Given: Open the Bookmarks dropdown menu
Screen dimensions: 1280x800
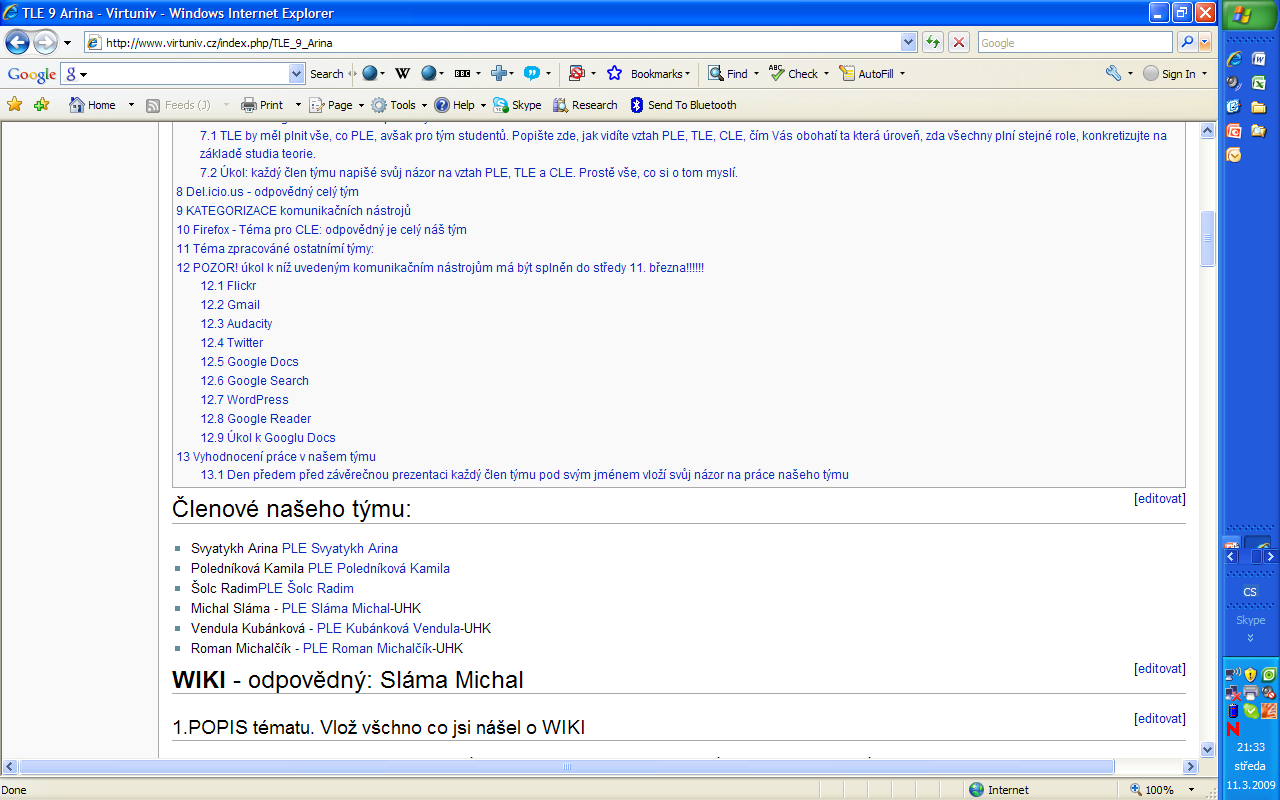Looking at the screenshot, I should point(661,74).
